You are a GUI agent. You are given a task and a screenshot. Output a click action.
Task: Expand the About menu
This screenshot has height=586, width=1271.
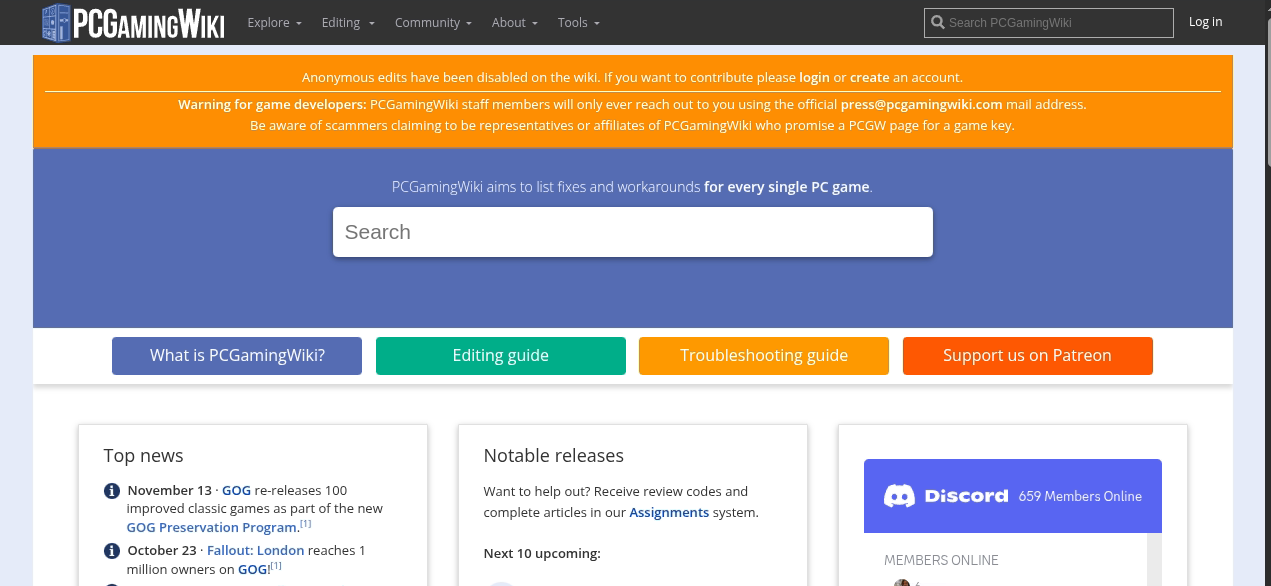pos(514,22)
